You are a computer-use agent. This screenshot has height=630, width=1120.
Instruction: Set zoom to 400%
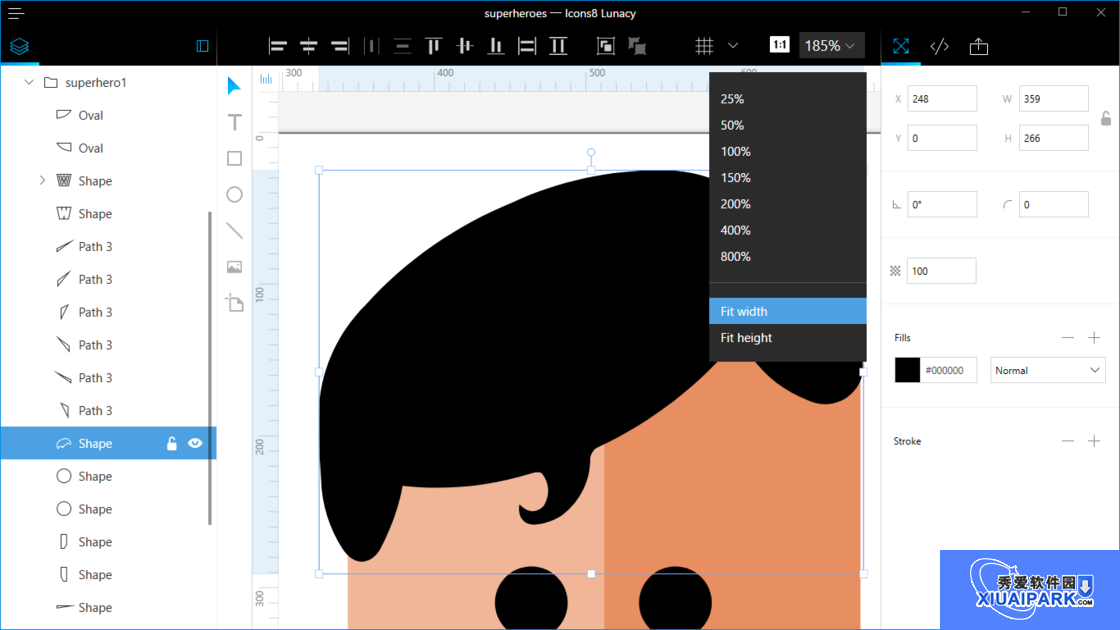point(787,231)
